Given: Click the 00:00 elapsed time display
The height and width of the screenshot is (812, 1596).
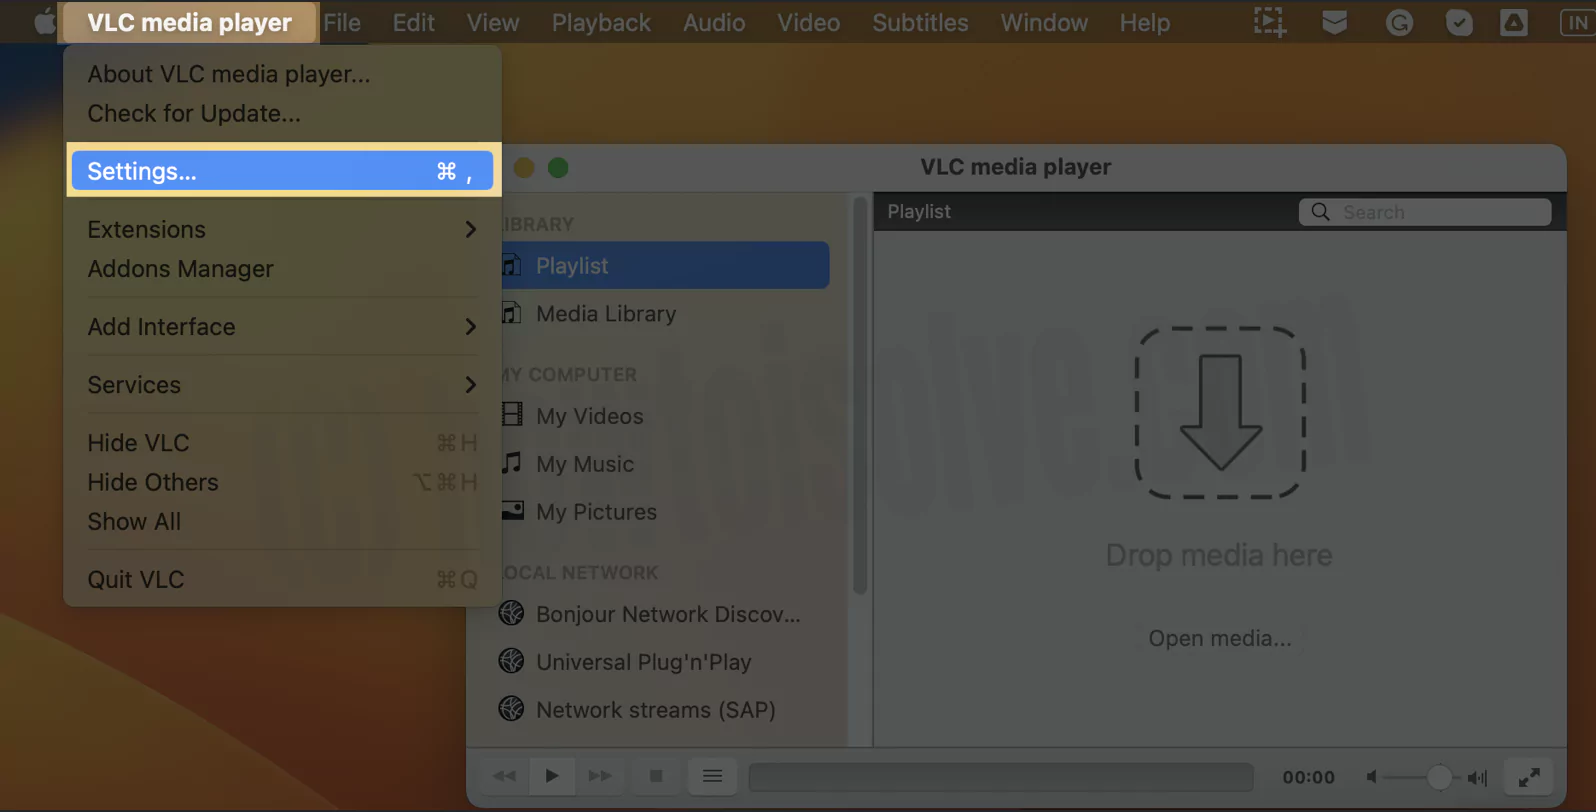Looking at the screenshot, I should (1309, 777).
